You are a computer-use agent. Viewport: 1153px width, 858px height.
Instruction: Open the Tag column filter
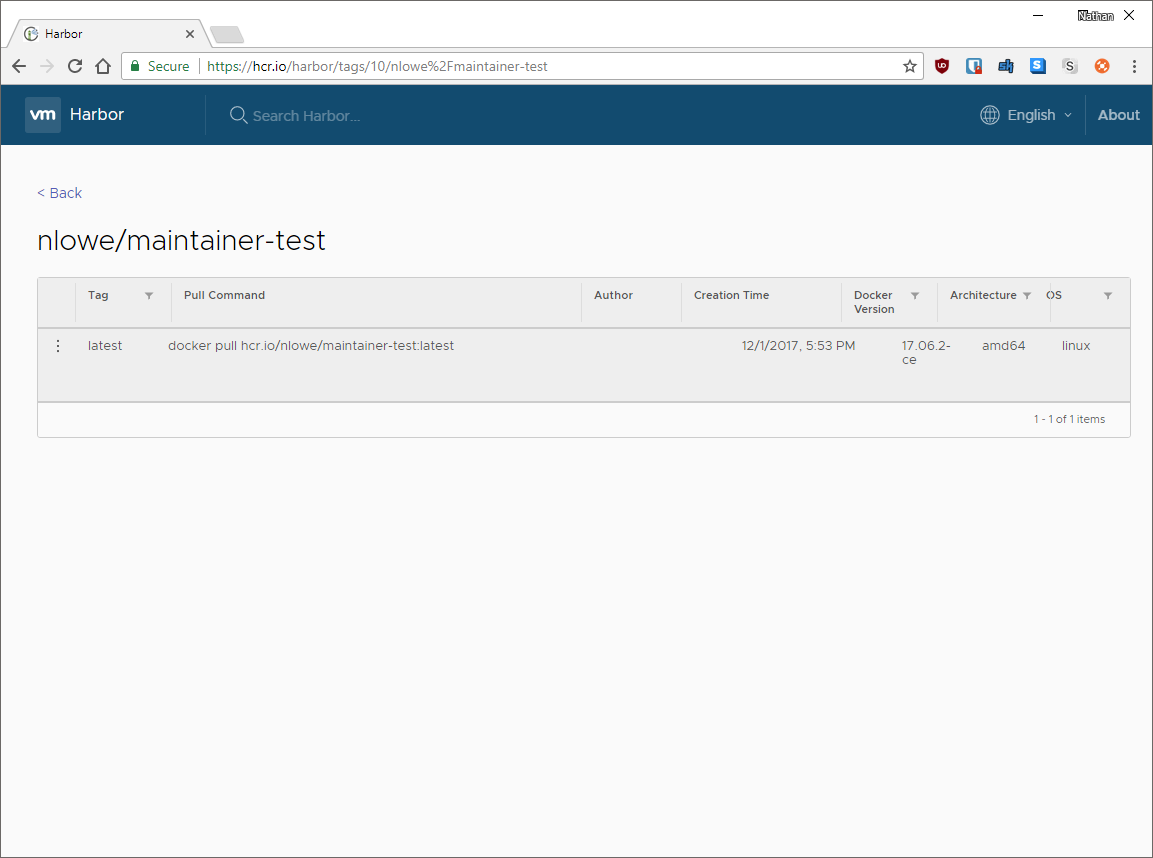pos(148,295)
